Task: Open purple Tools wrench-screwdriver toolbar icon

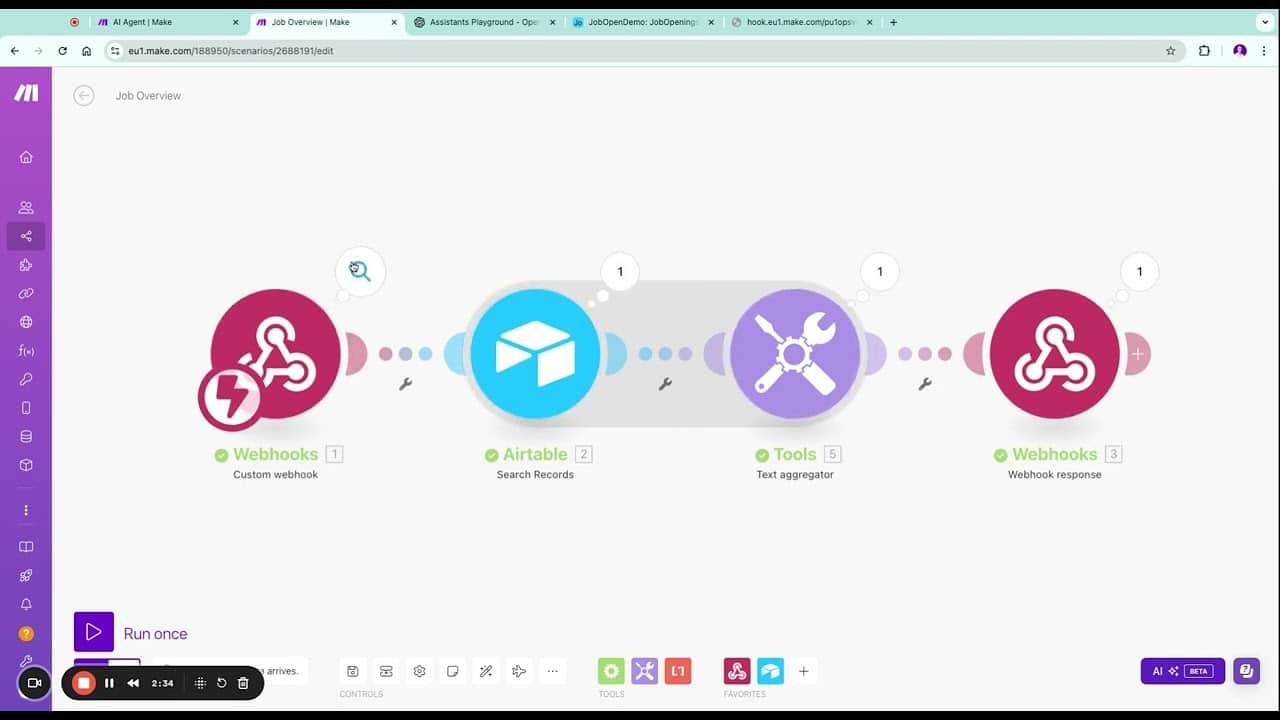Action: 645,671
